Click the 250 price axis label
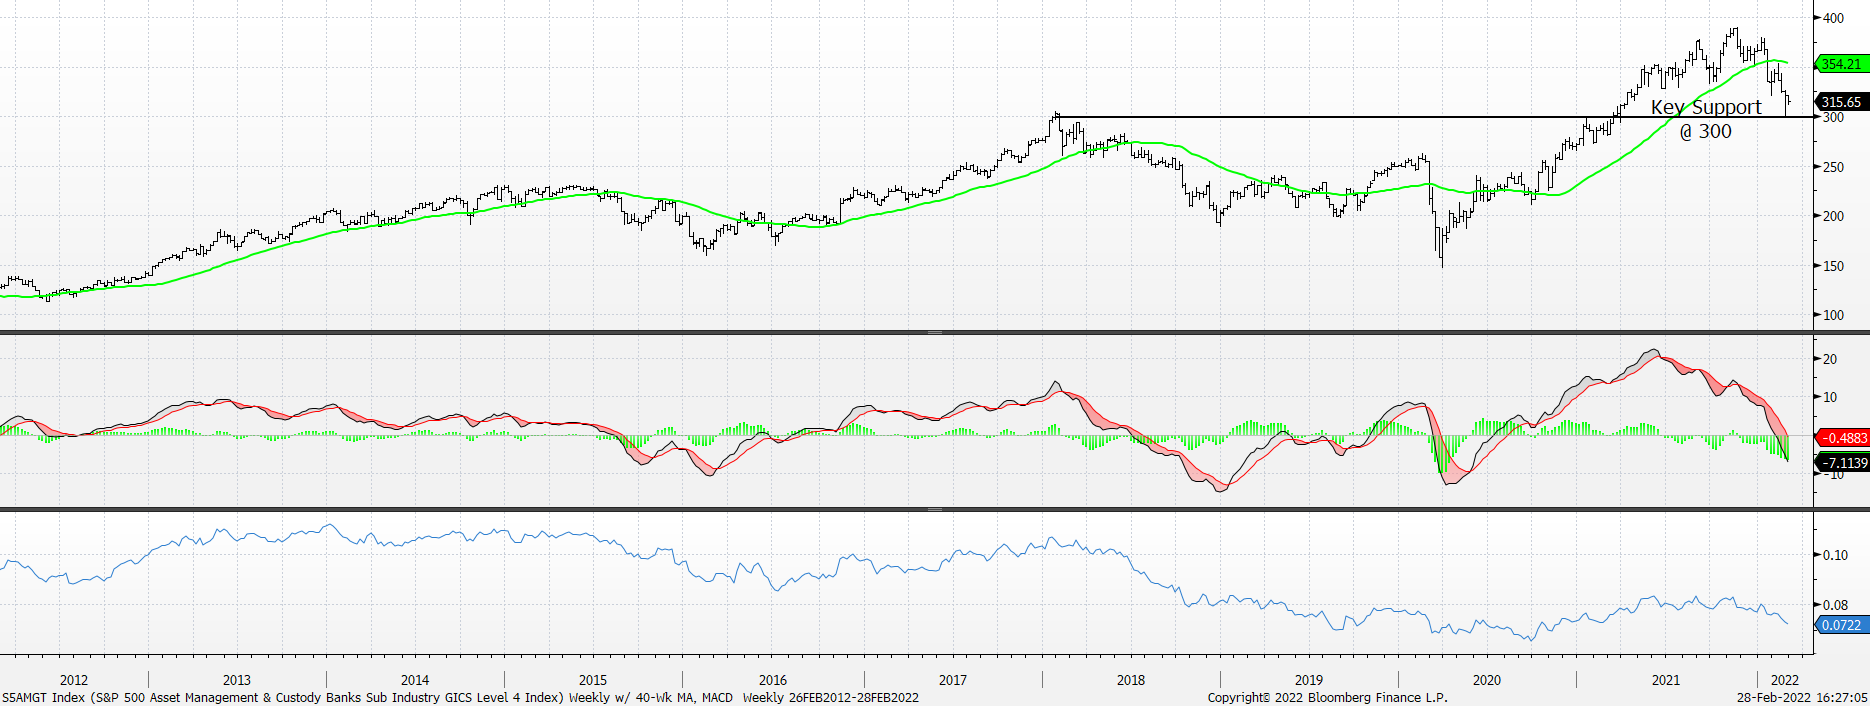 1834,167
